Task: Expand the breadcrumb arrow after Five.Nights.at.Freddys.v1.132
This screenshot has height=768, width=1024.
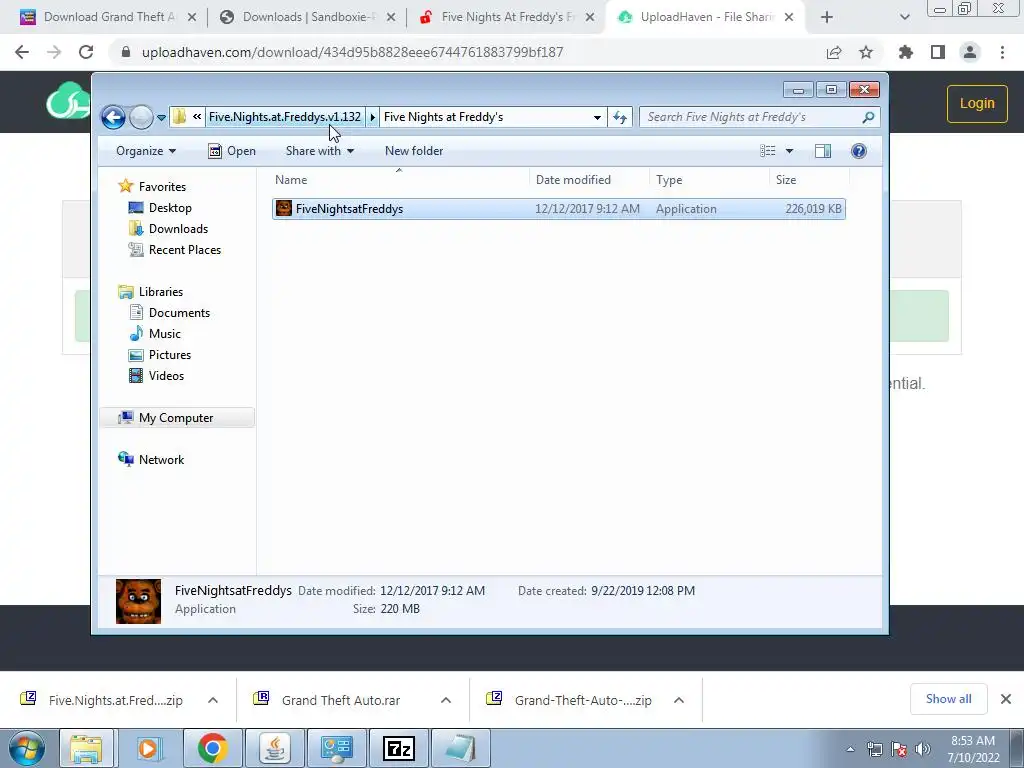Action: point(372,117)
